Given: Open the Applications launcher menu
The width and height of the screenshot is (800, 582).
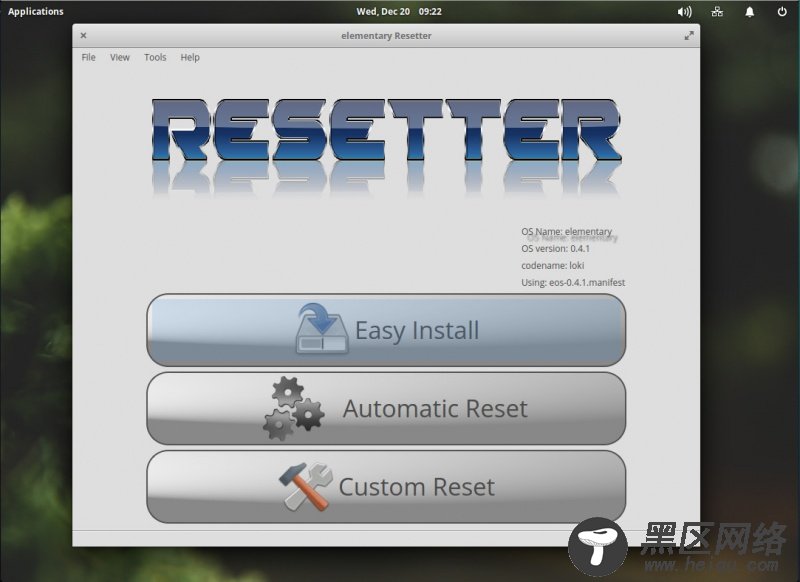Looking at the screenshot, I should [36, 11].
